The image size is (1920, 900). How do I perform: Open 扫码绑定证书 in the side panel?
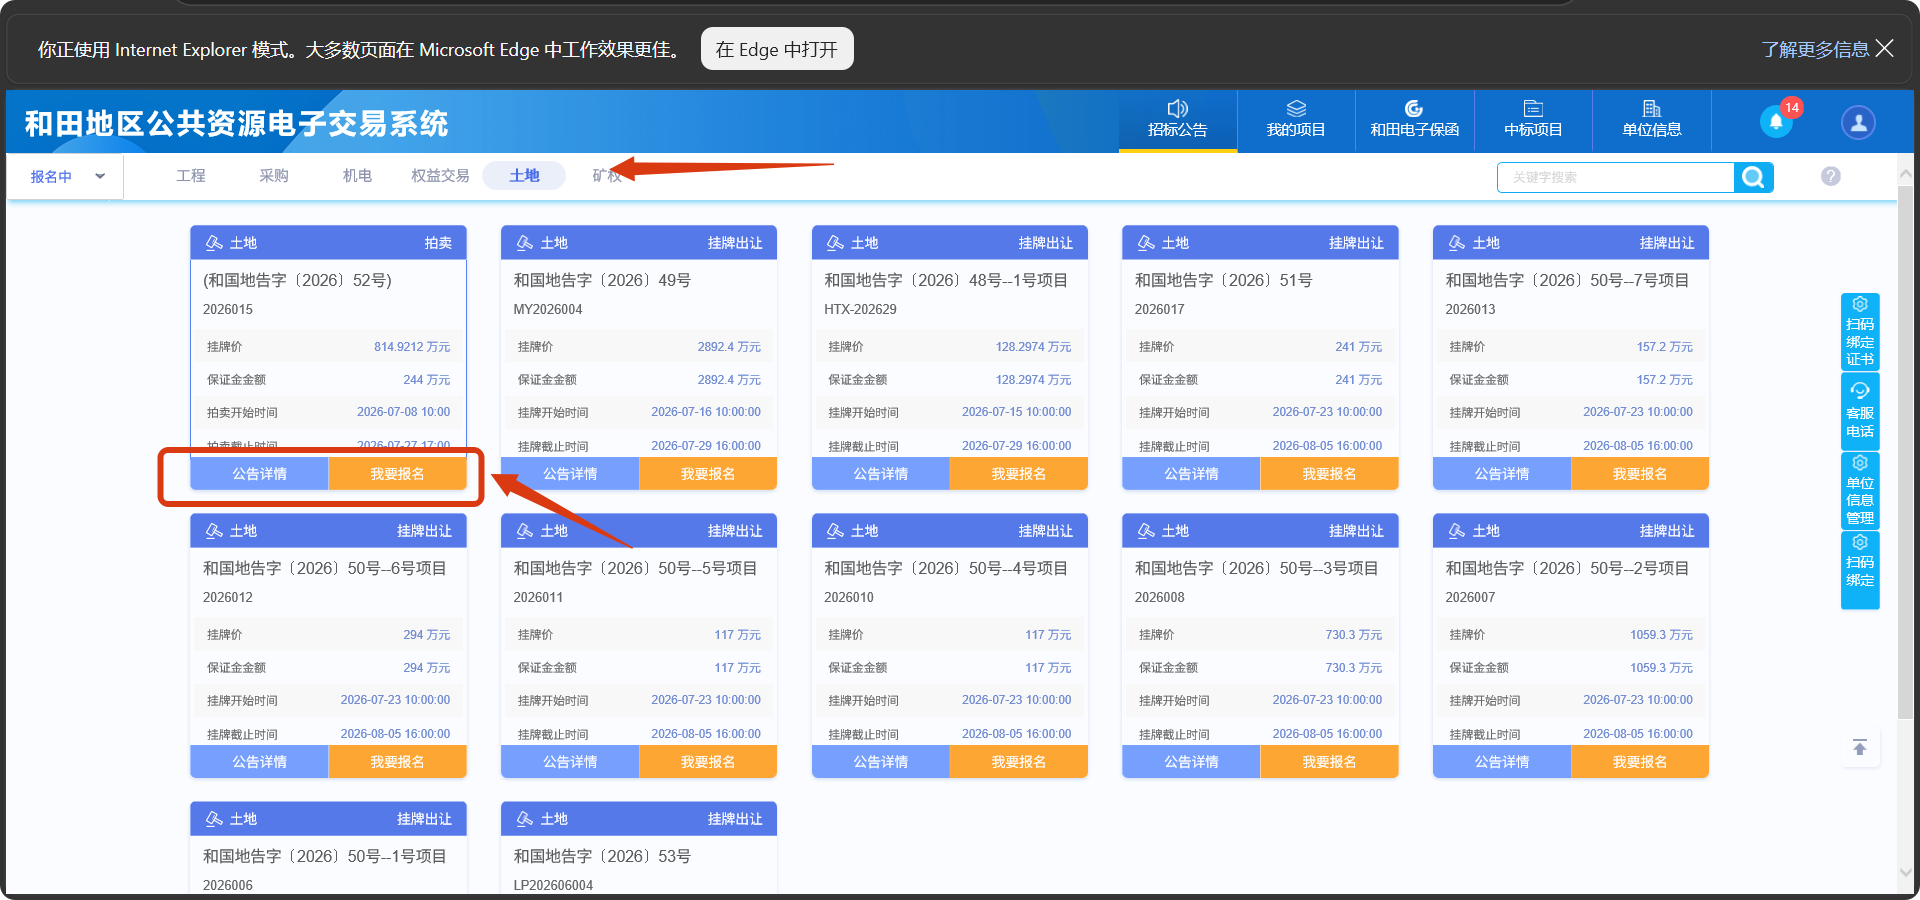pos(1860,332)
